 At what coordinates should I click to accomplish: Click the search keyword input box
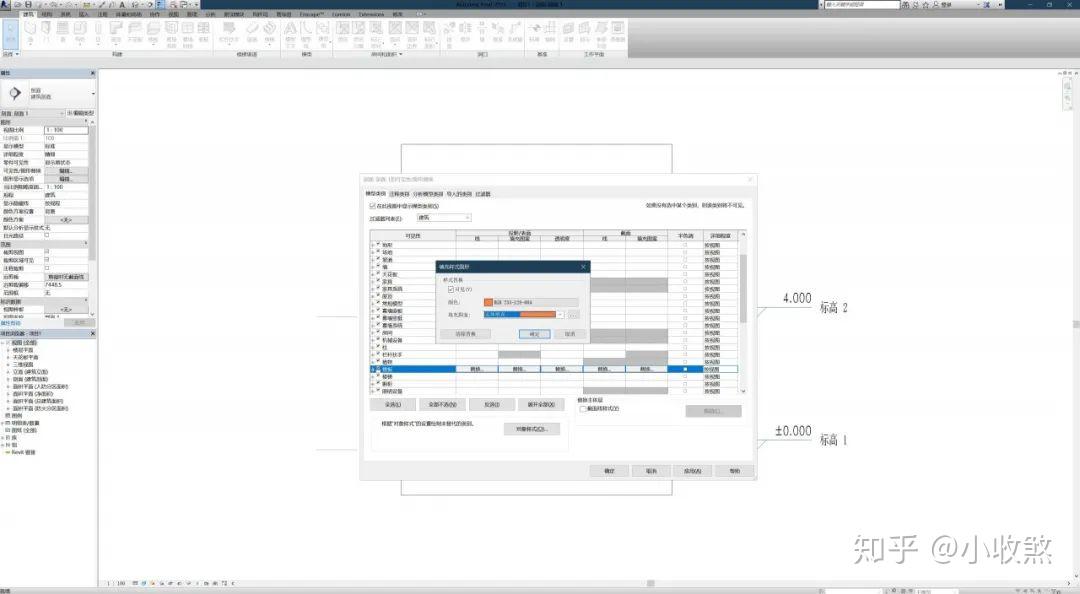point(862,4)
